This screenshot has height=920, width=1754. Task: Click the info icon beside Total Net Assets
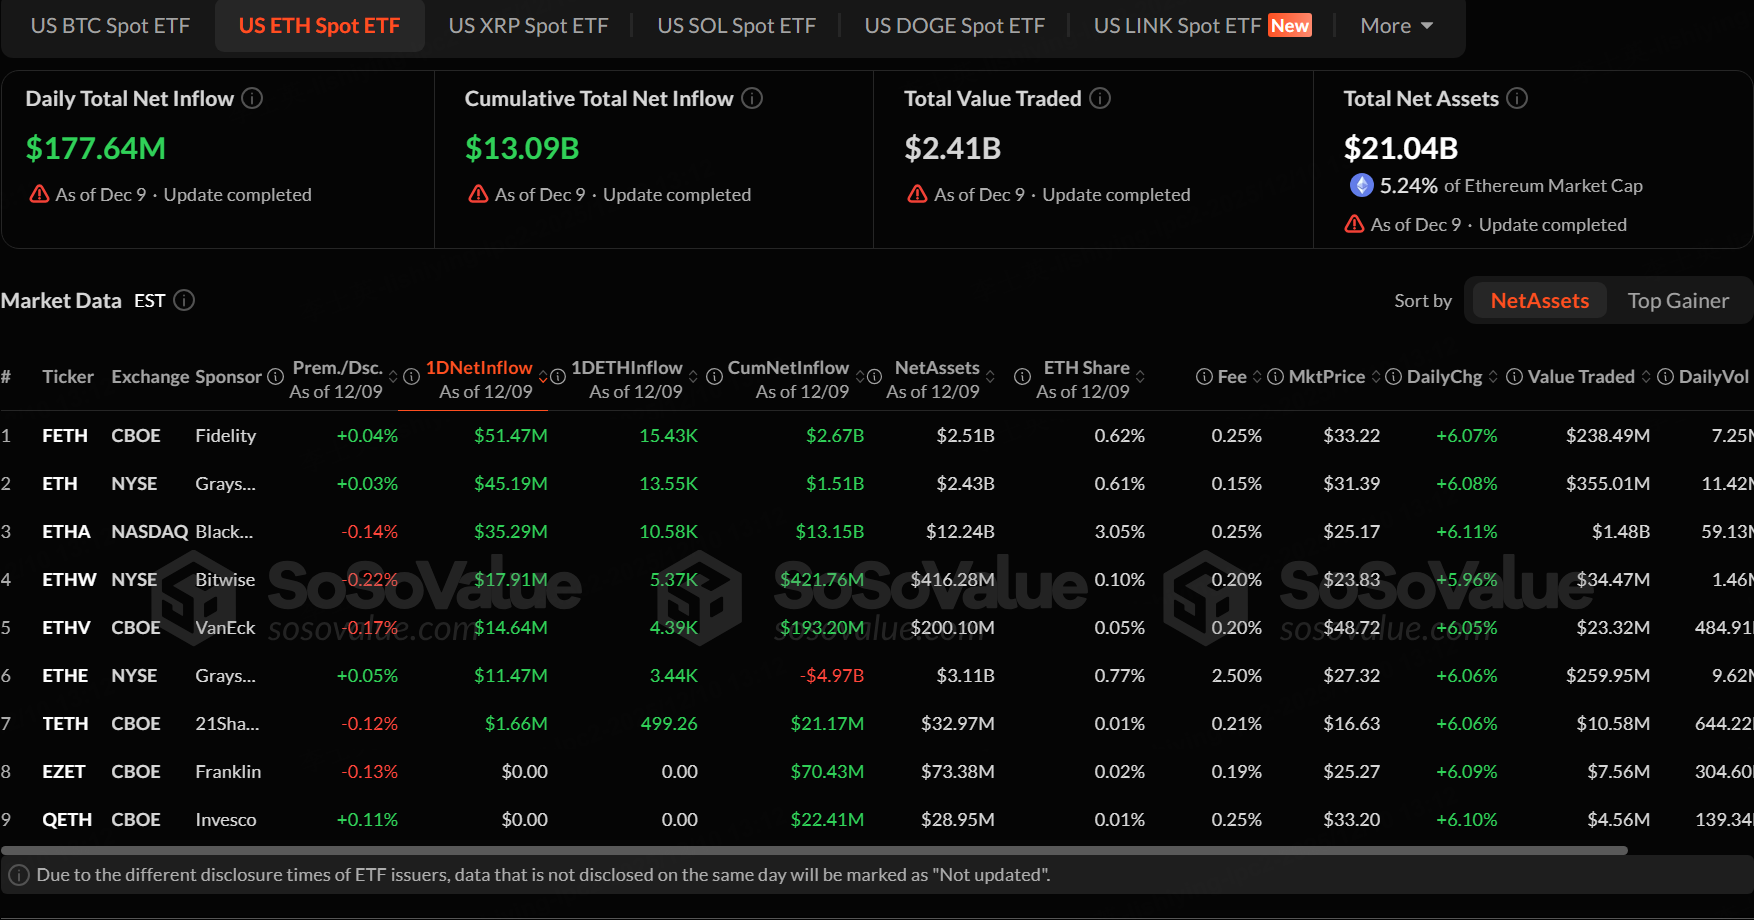click(1517, 98)
